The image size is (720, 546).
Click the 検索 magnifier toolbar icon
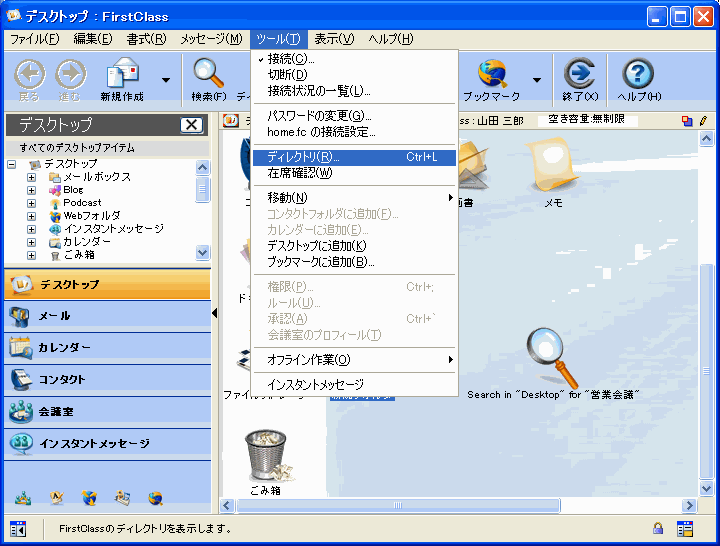(x=208, y=74)
